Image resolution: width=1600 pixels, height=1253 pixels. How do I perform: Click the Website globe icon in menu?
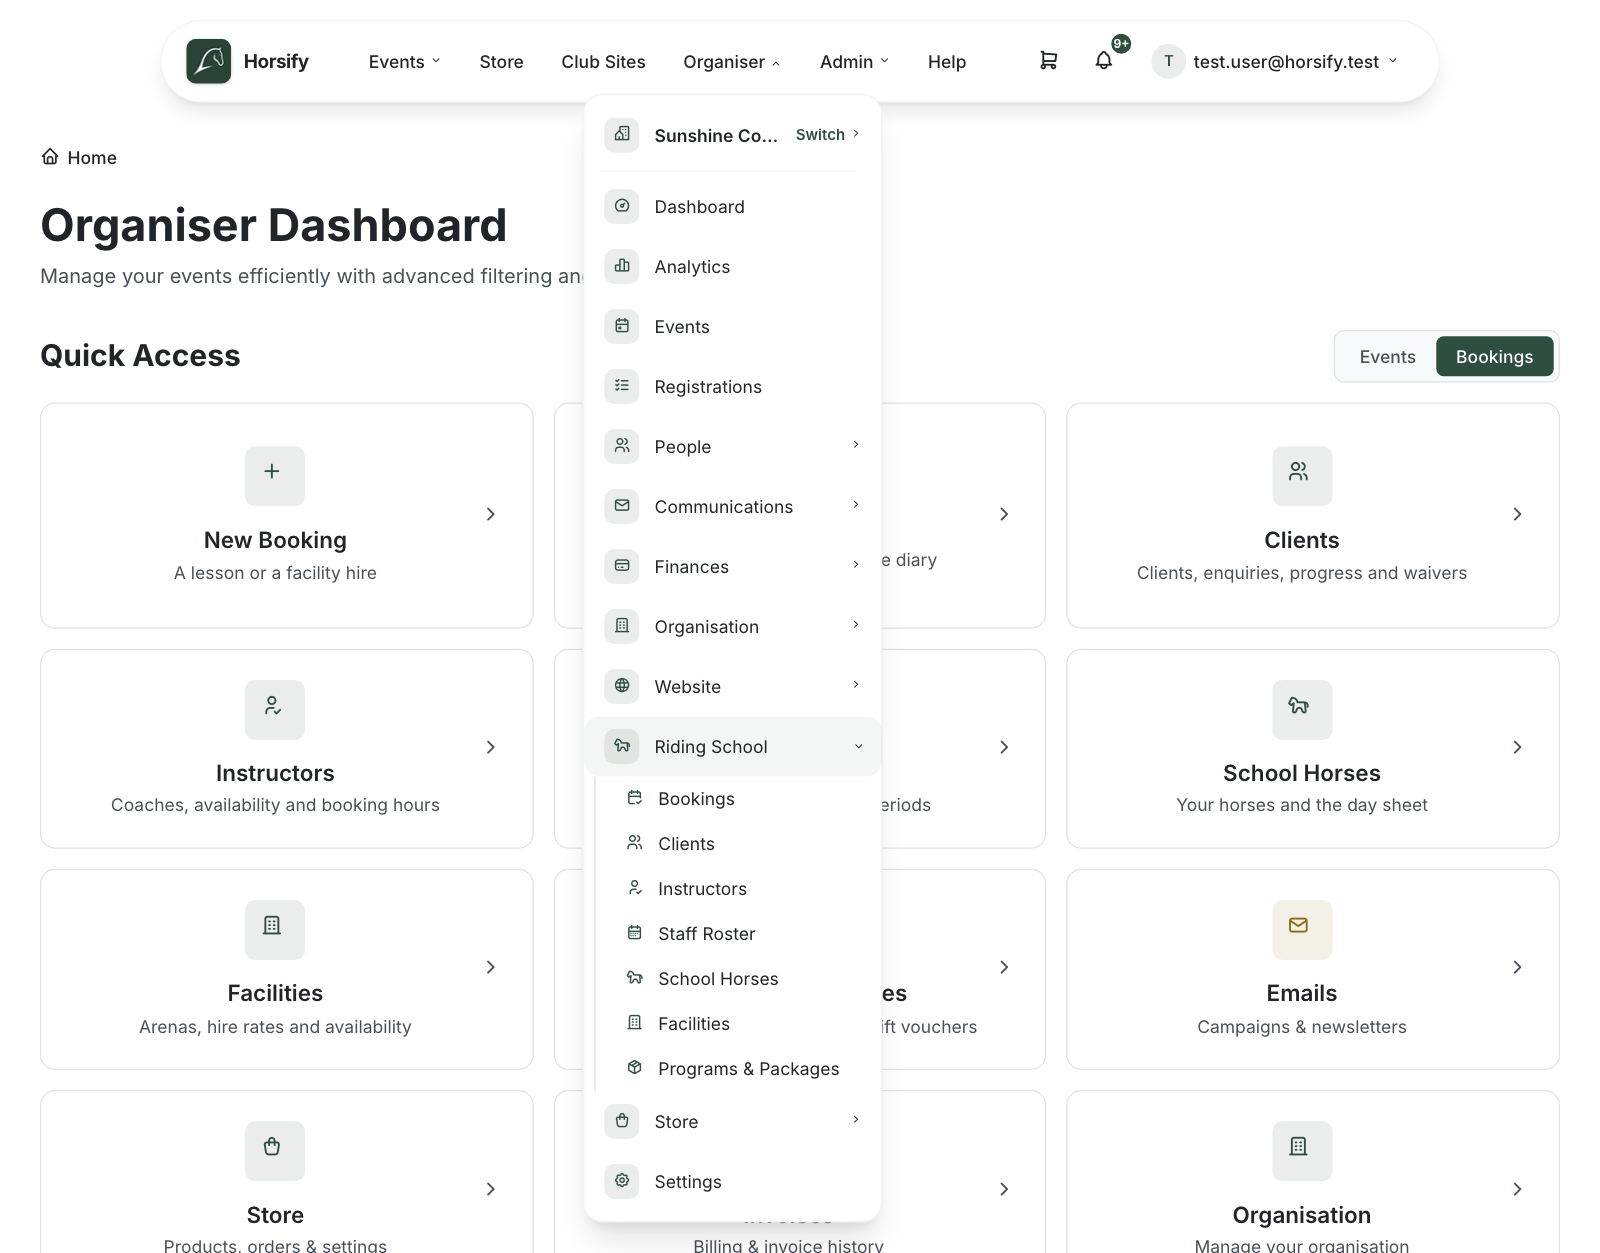(622, 686)
